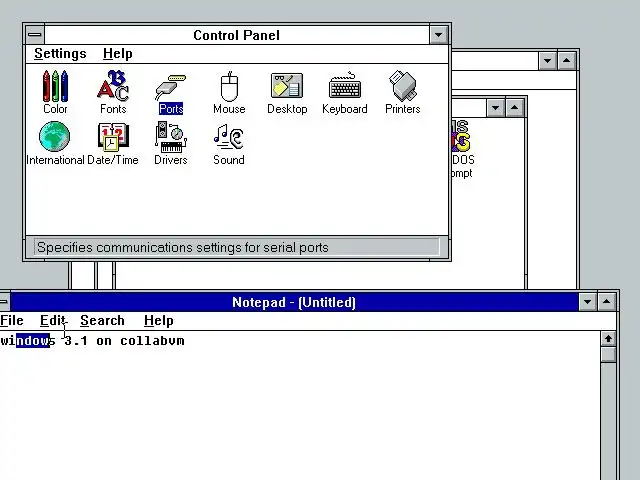Minimize the Notepad window
The image size is (640, 480).
click(x=588, y=302)
